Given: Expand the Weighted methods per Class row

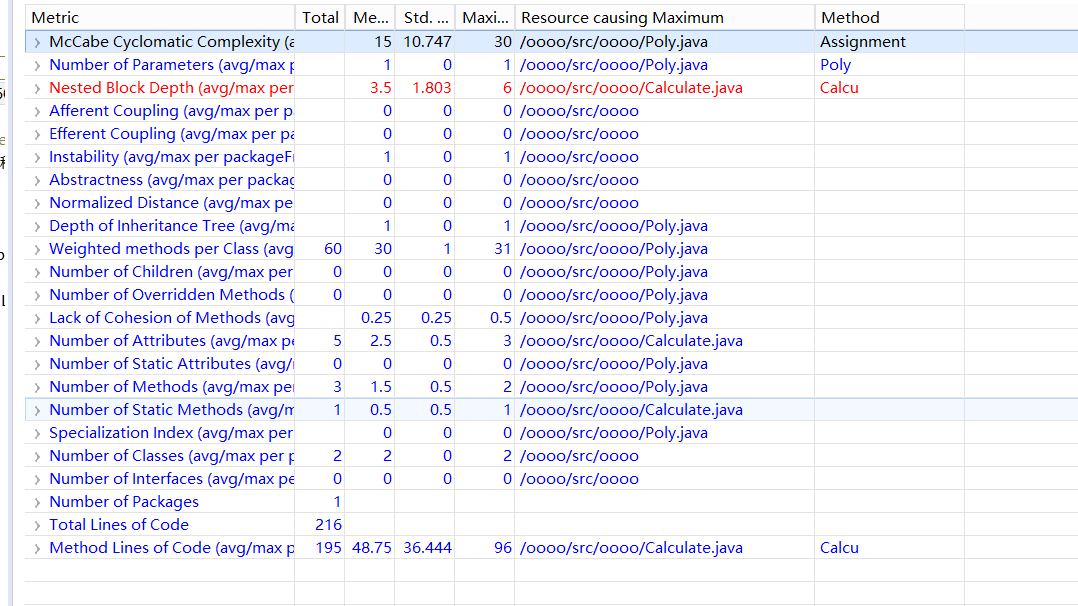Looking at the screenshot, I should (38, 249).
